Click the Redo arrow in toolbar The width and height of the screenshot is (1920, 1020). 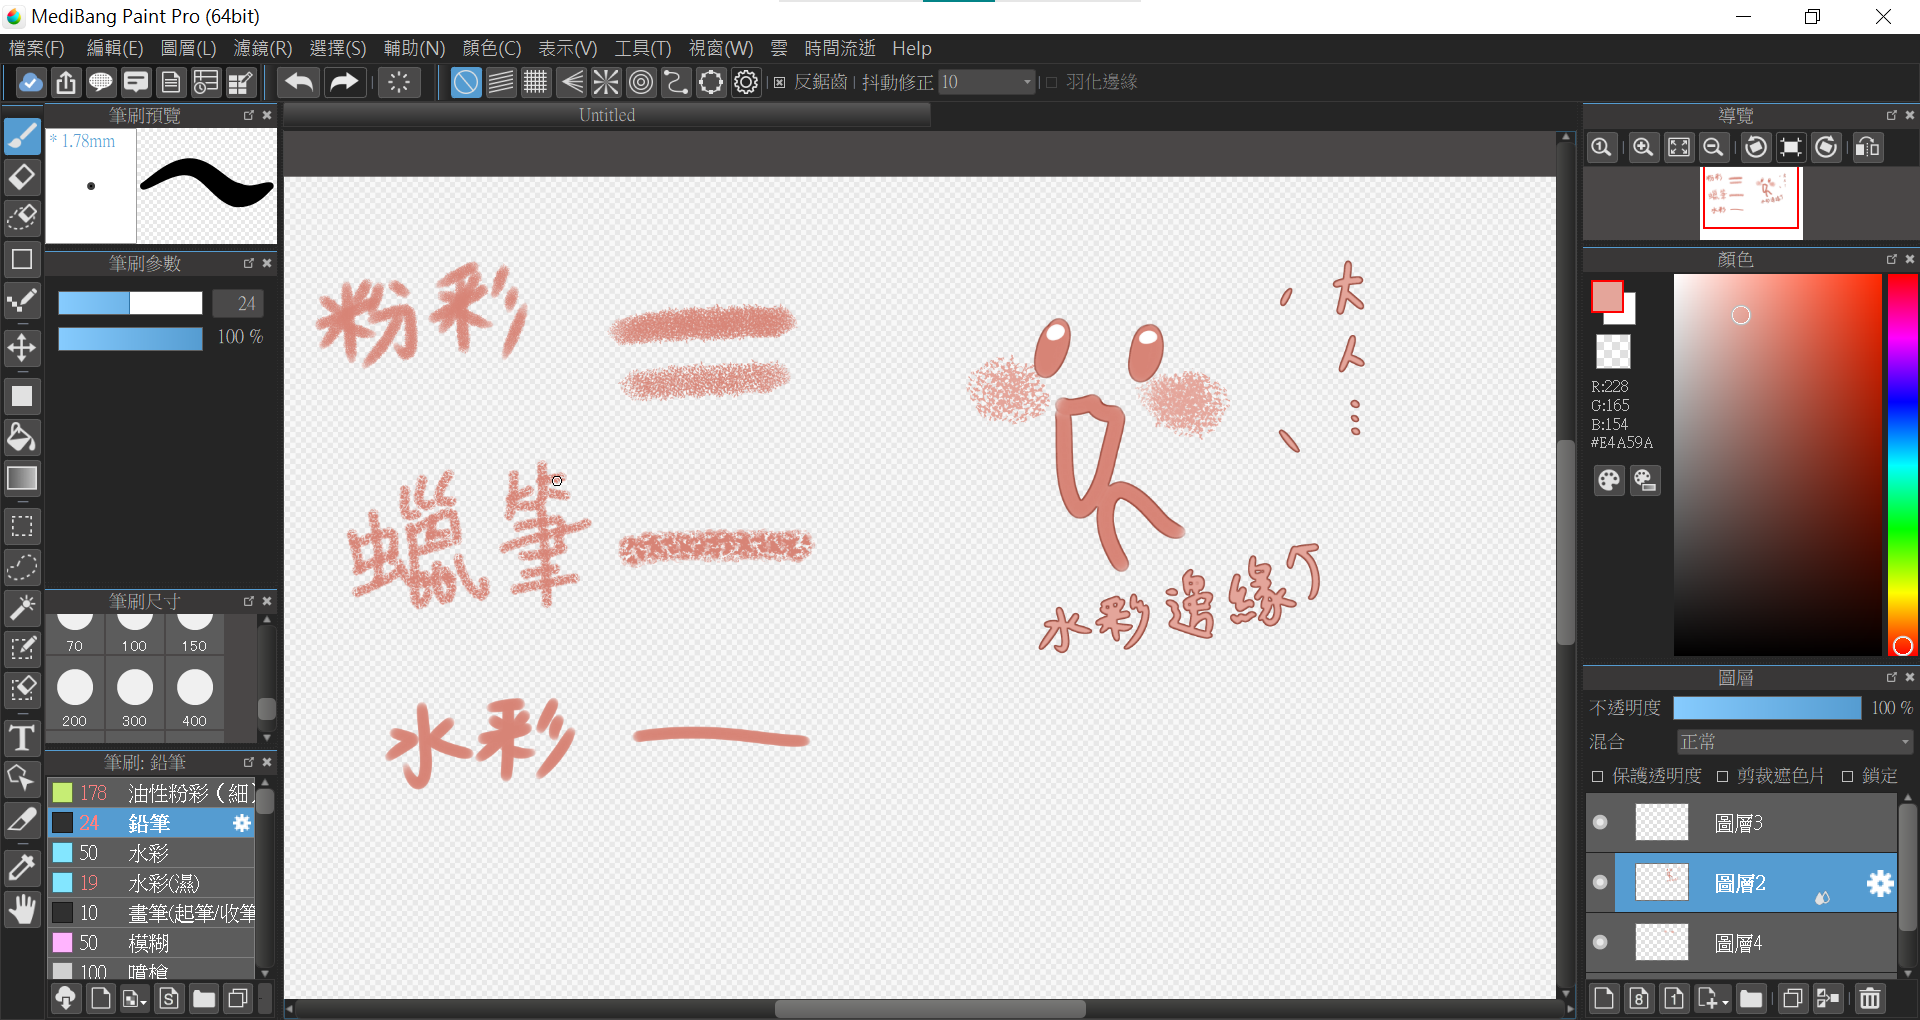point(343,82)
